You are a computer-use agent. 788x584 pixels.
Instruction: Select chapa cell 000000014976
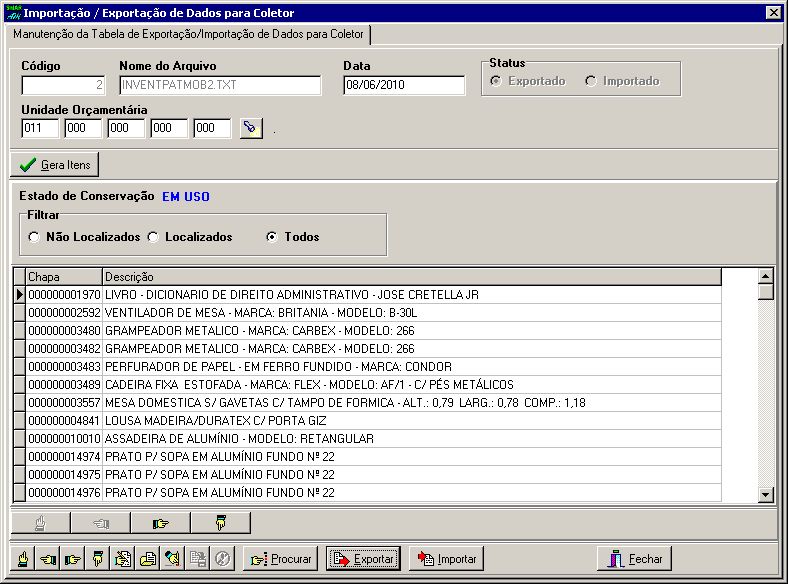click(64, 493)
